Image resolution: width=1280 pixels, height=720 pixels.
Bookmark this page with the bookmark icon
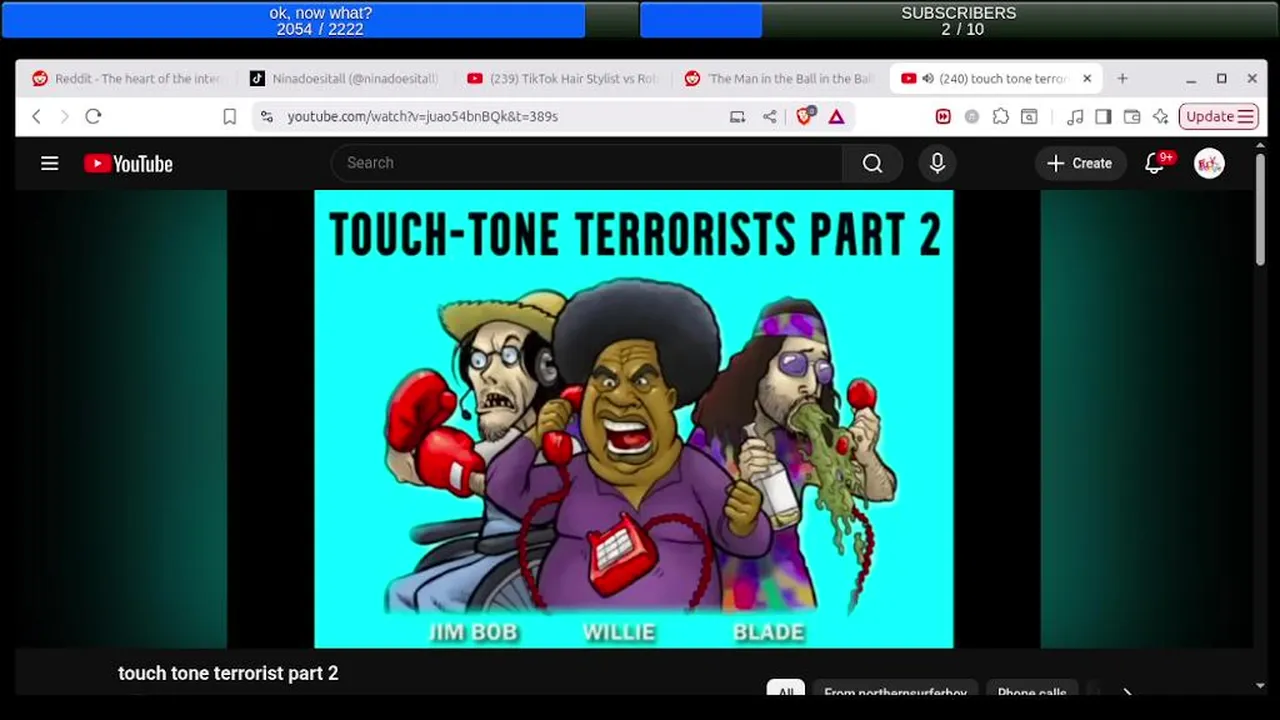pyautogui.click(x=229, y=117)
